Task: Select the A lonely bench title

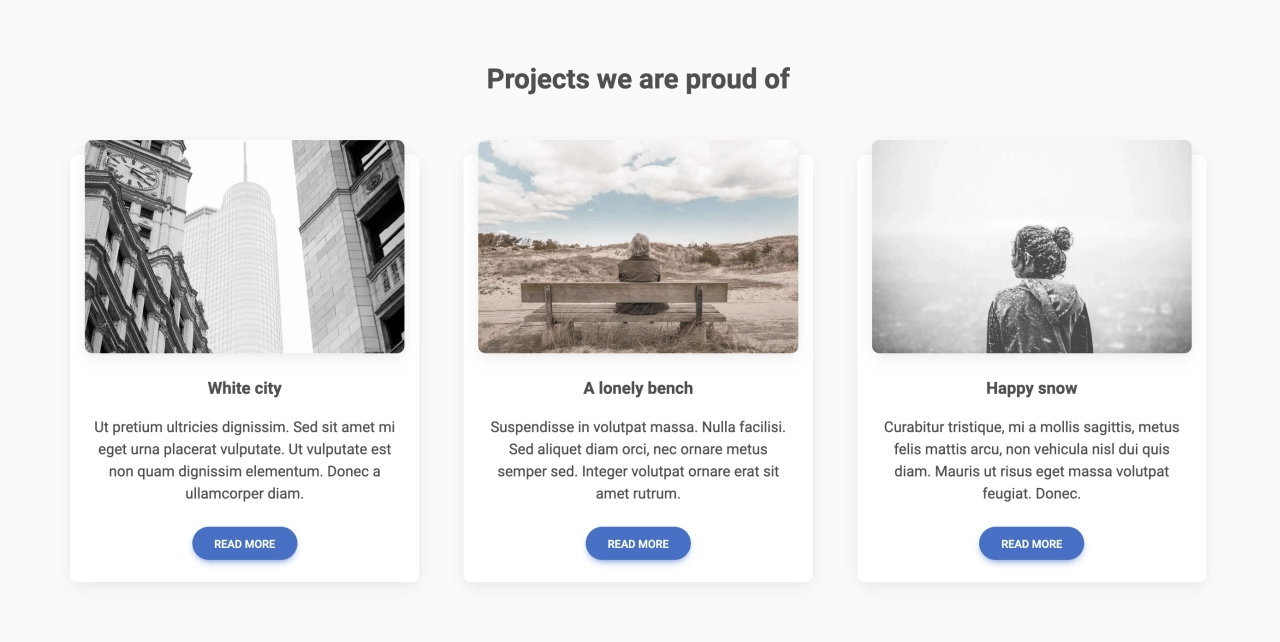Action: pos(638,388)
